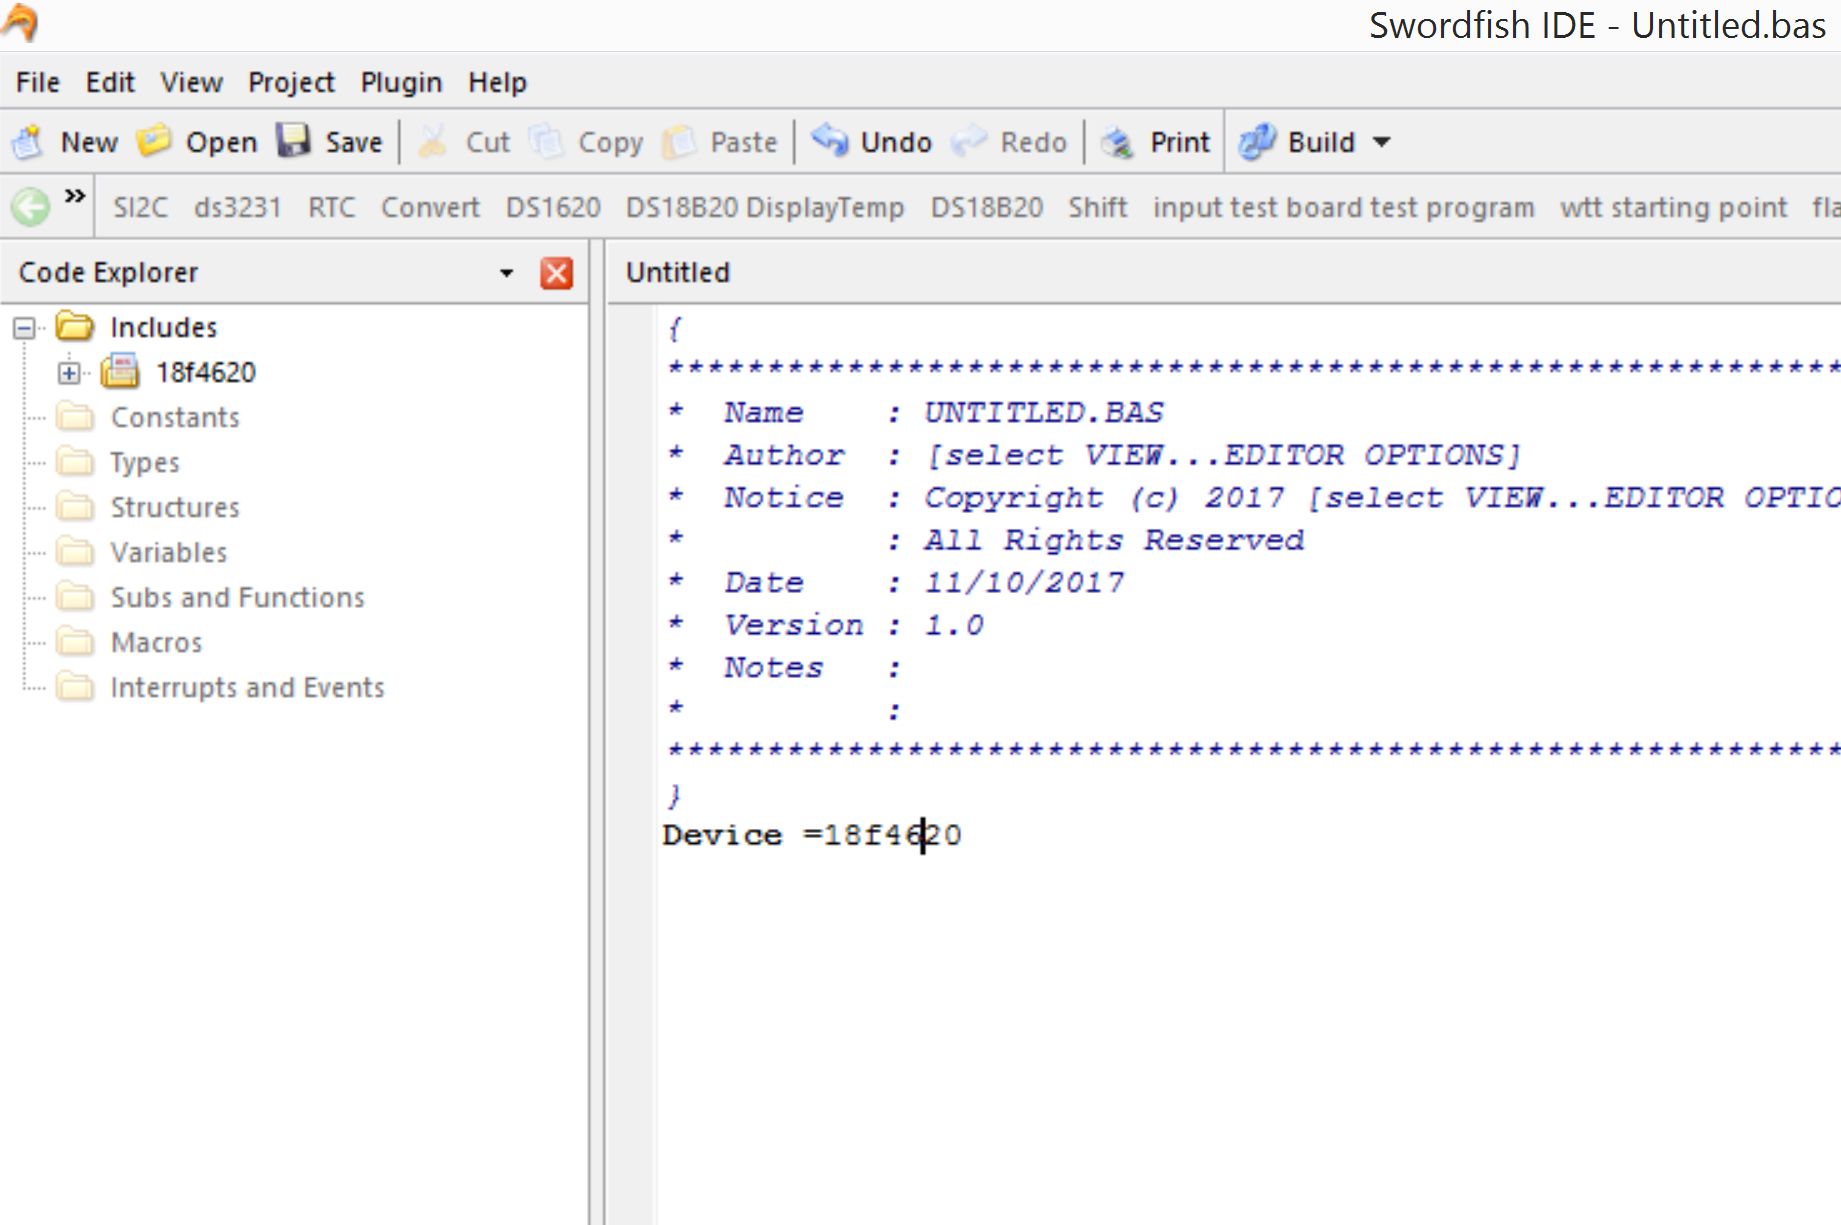The height and width of the screenshot is (1225, 1841).
Task: Click the Constants folder icon
Action: tap(75, 416)
